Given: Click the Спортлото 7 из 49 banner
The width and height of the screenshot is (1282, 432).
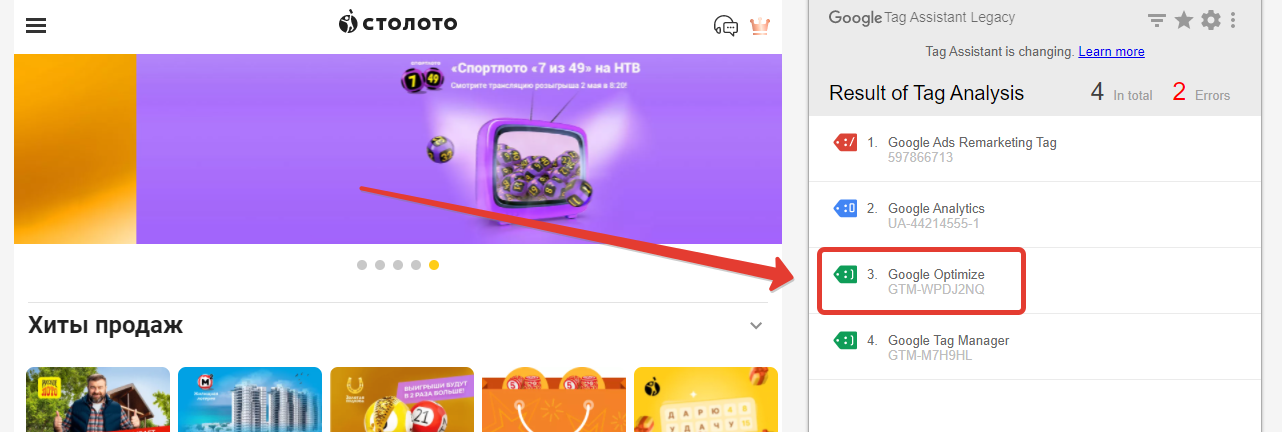Looking at the screenshot, I should 459,149.
